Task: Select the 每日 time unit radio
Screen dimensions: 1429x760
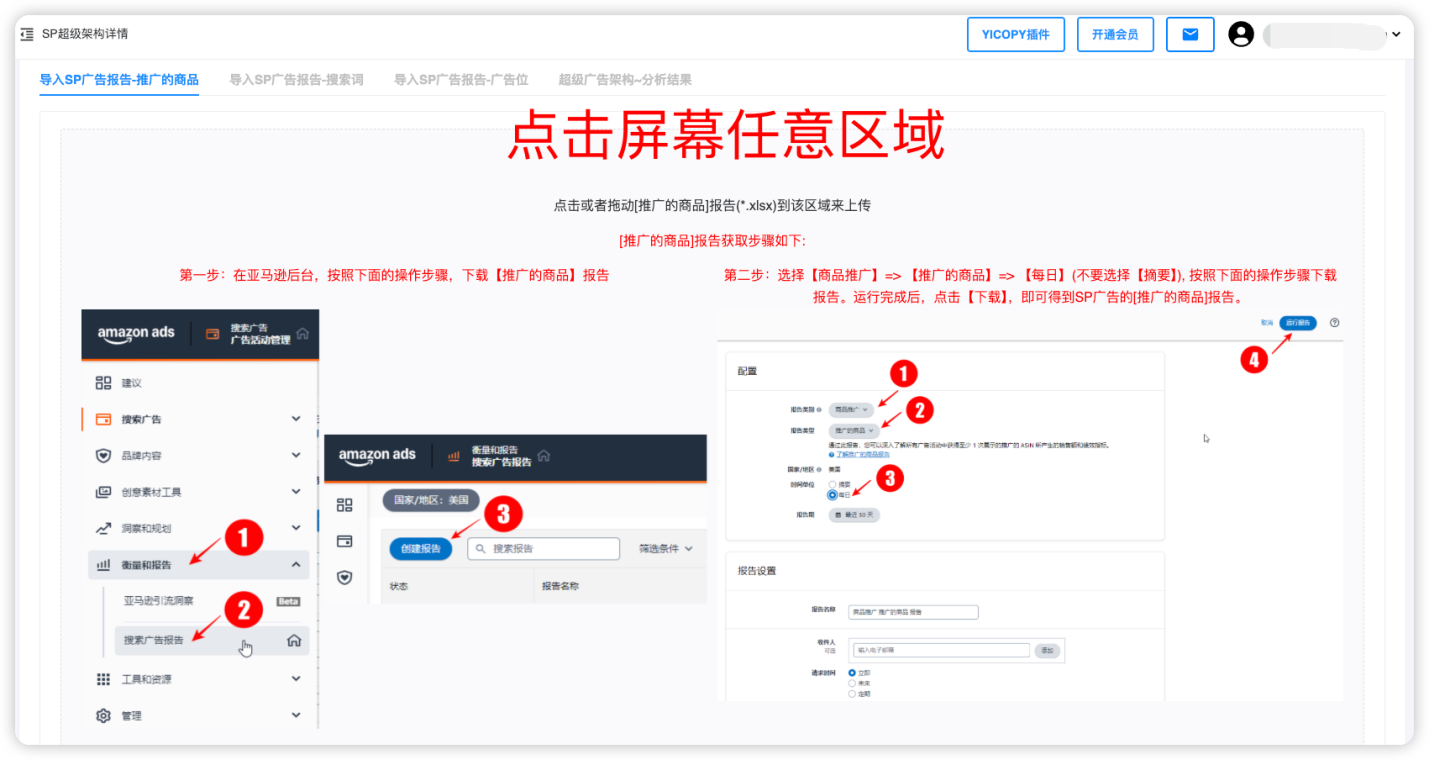Action: 832,494
